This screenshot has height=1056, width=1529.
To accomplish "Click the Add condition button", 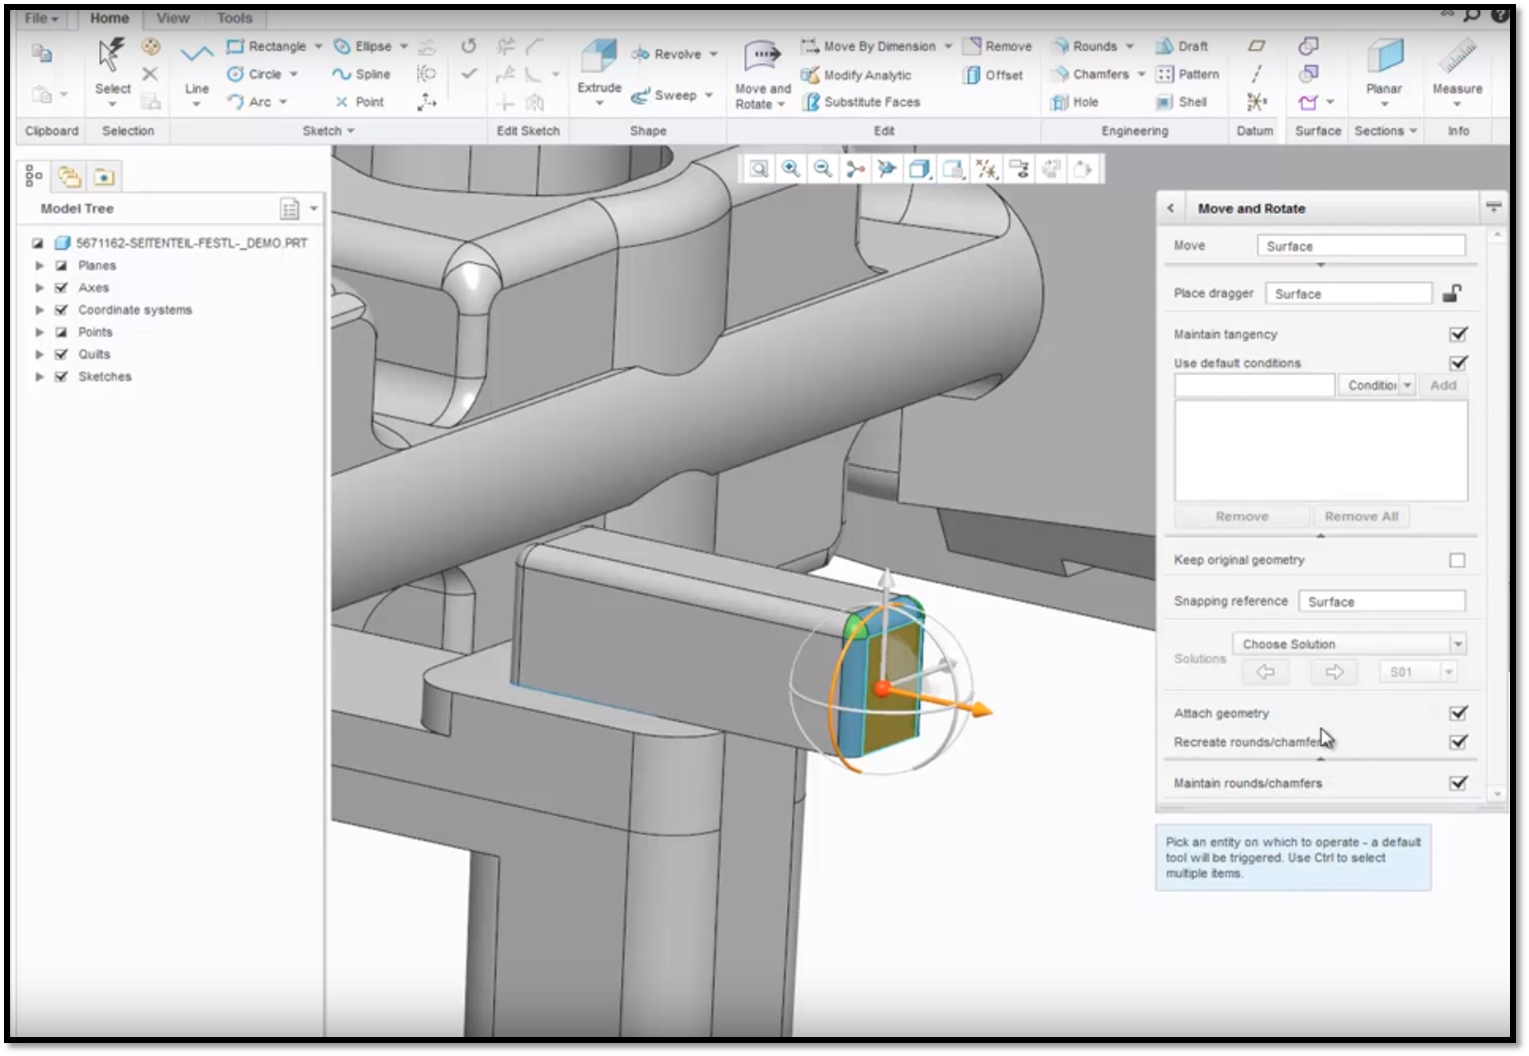I will [x=1443, y=385].
